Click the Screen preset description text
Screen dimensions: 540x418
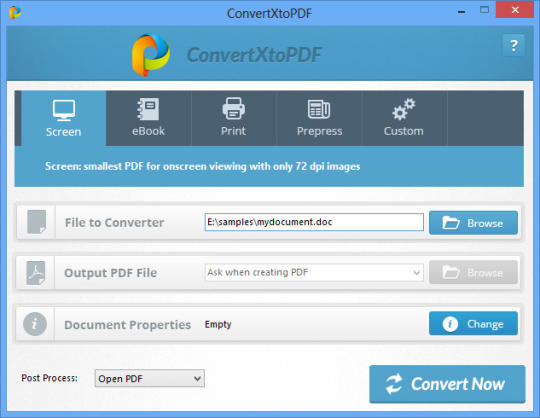202,167
